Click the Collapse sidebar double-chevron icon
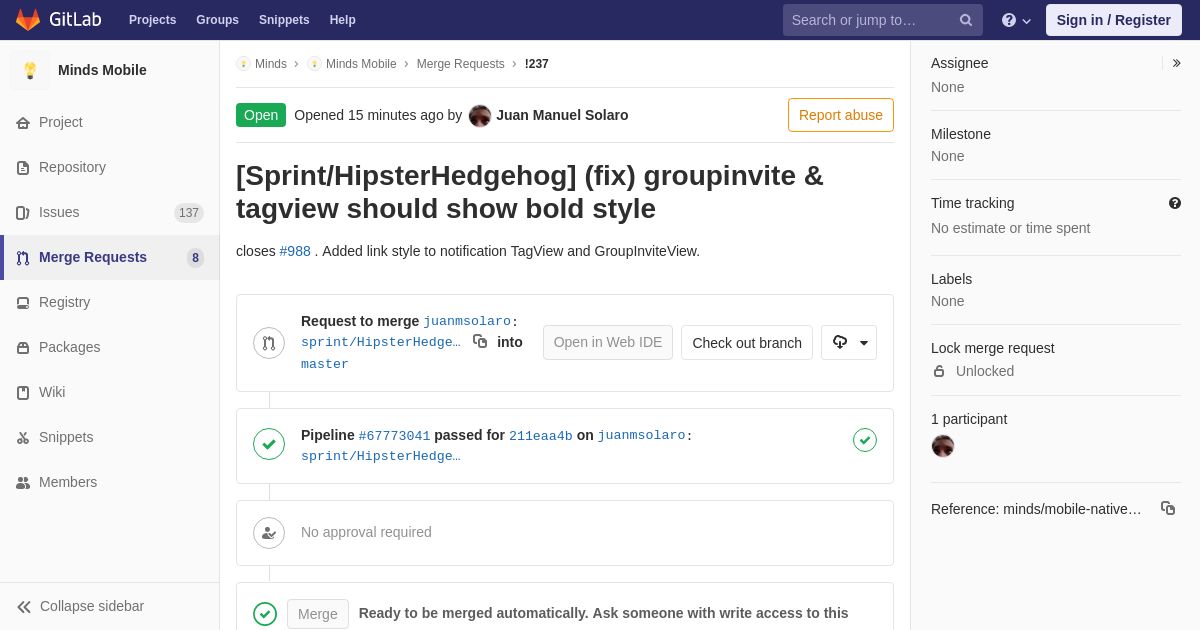 (x=24, y=607)
